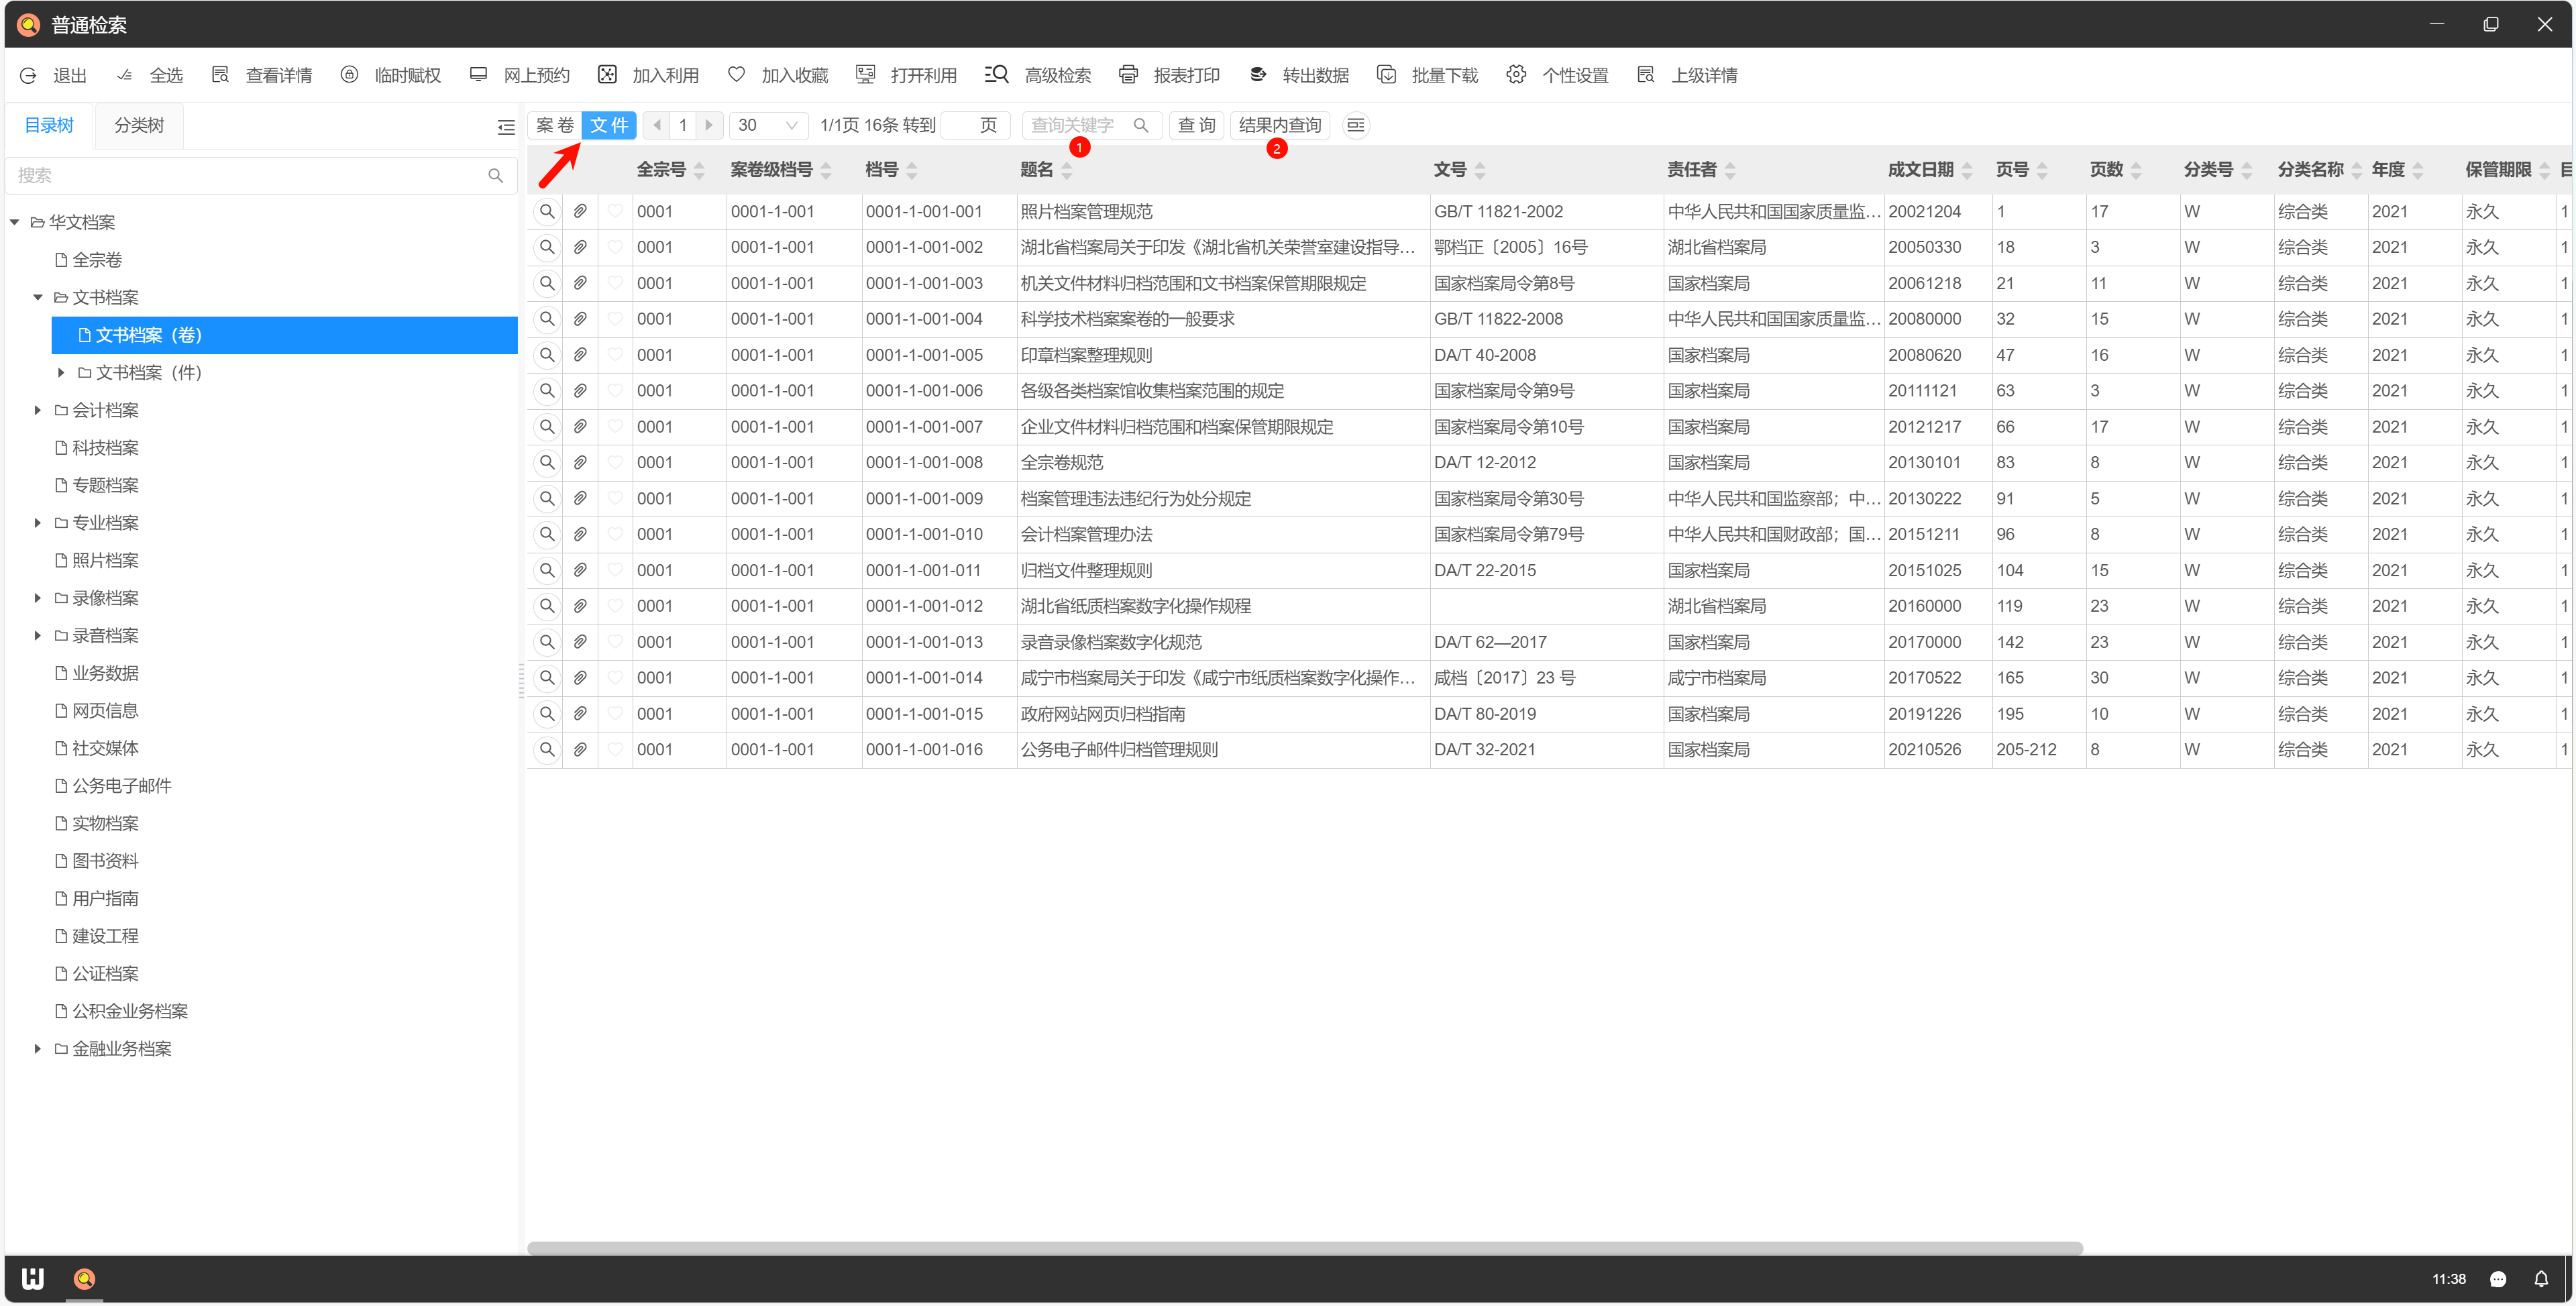
Task: Toggle favorite heart on the 印章档案整理规则 row
Action: point(615,354)
